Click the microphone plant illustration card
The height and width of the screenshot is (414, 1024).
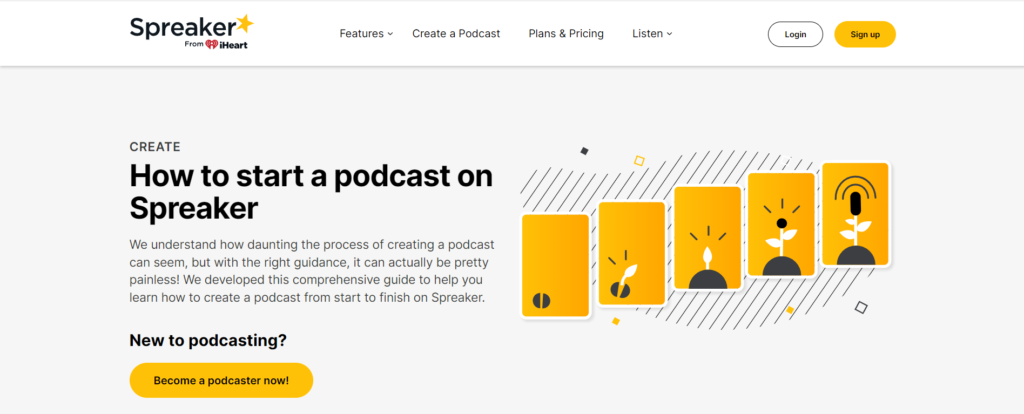pyautogui.click(x=856, y=214)
